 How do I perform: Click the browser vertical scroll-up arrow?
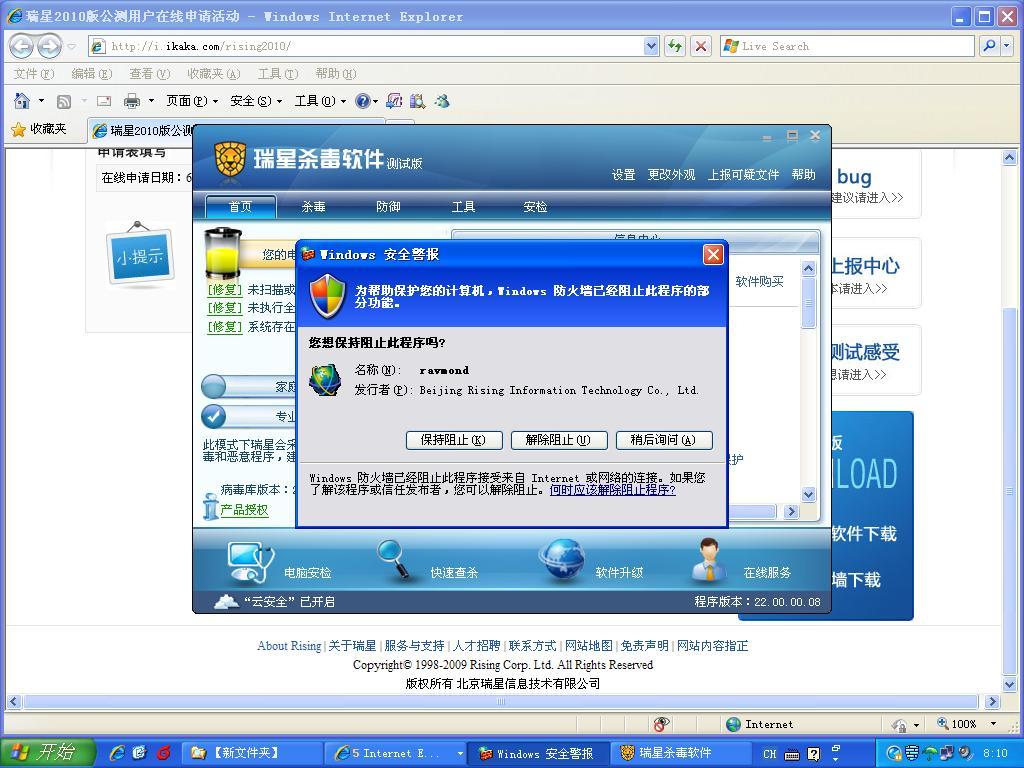pos(1010,157)
